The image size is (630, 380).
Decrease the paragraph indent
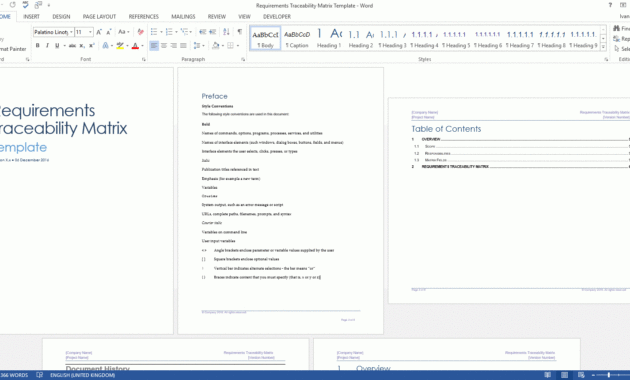pos(203,32)
